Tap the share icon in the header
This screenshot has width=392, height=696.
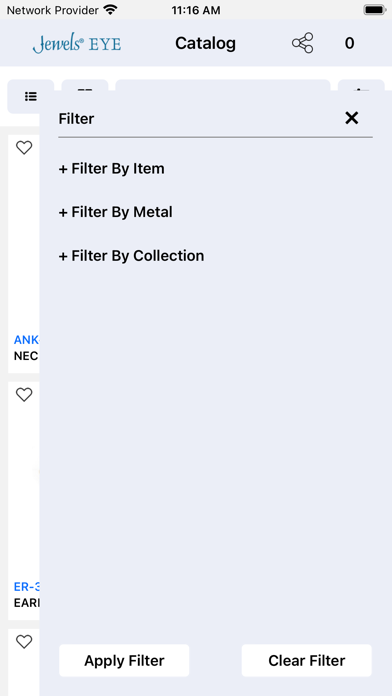(x=302, y=43)
